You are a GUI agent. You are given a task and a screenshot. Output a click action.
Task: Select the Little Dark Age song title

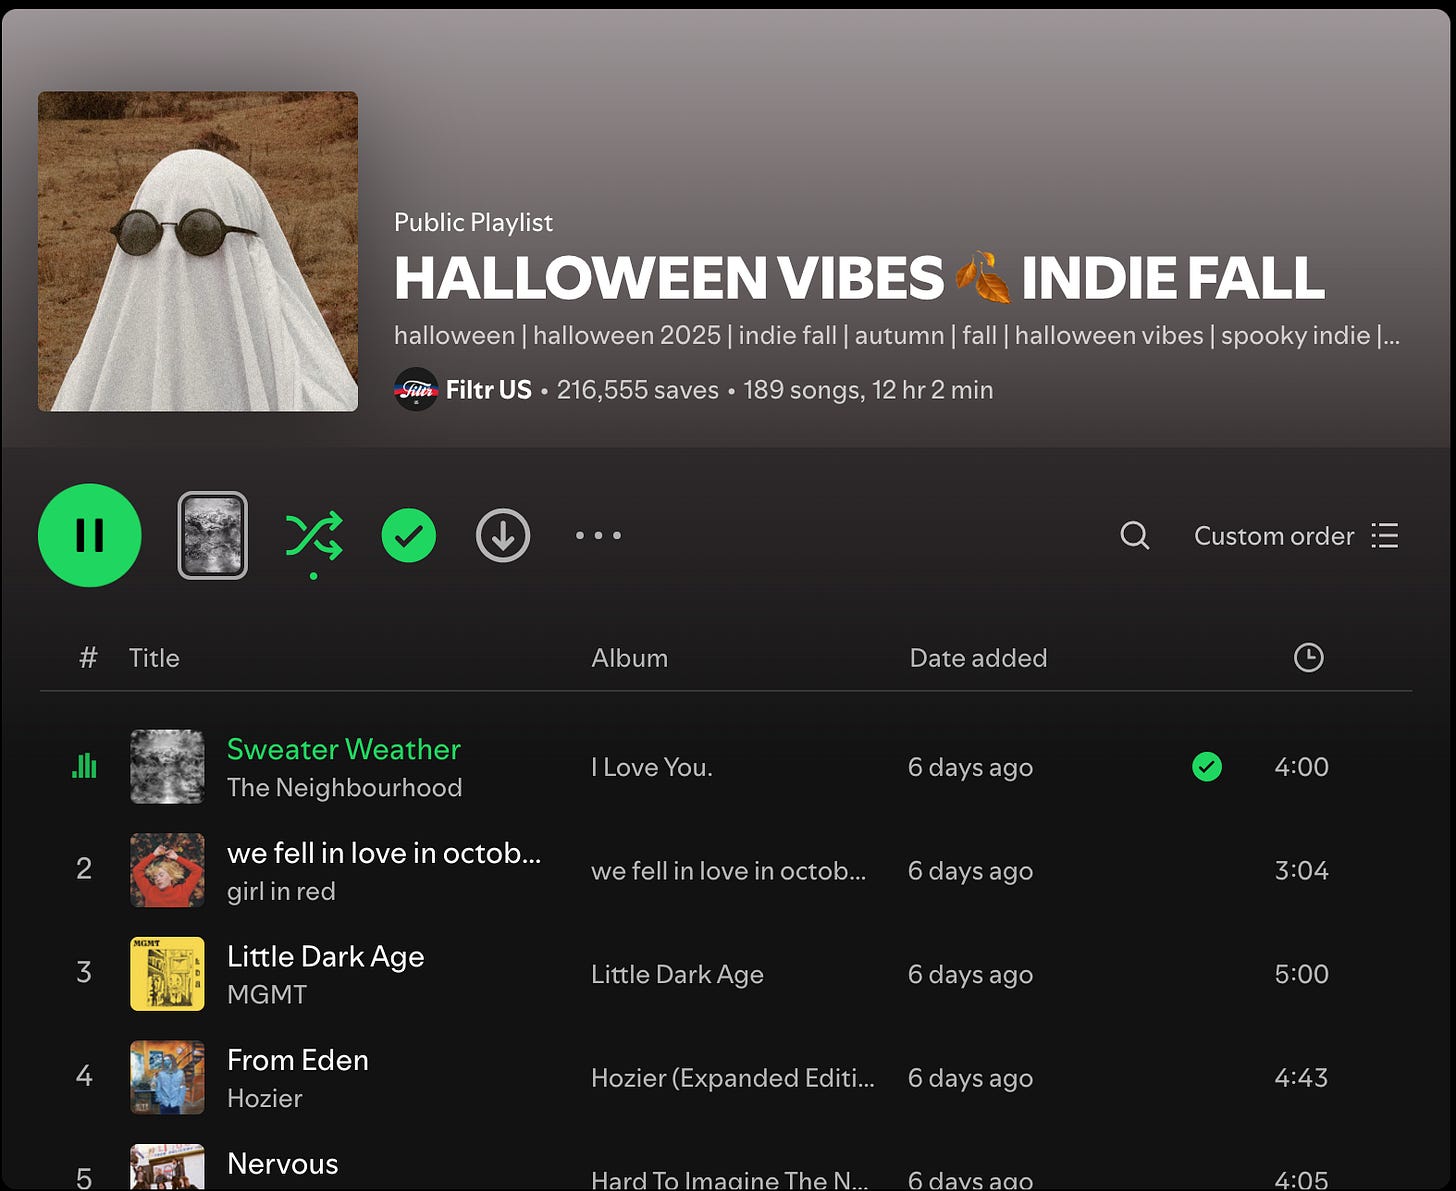pyautogui.click(x=325, y=957)
